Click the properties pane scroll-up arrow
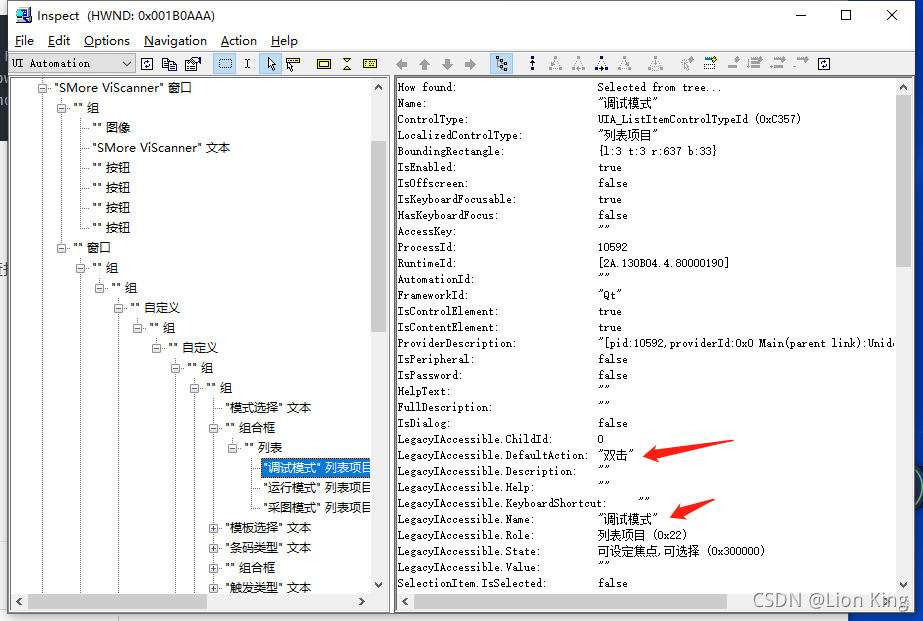Image resolution: width=923 pixels, height=621 pixels. click(904, 87)
